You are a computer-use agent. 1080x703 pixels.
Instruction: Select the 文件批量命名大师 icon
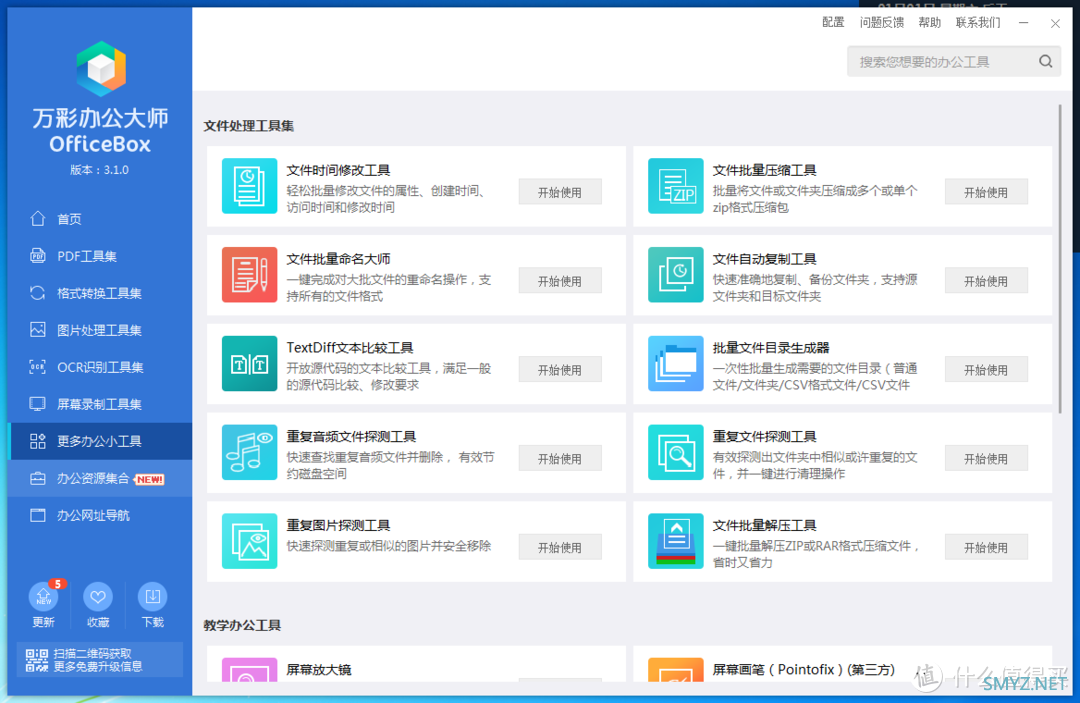point(249,275)
